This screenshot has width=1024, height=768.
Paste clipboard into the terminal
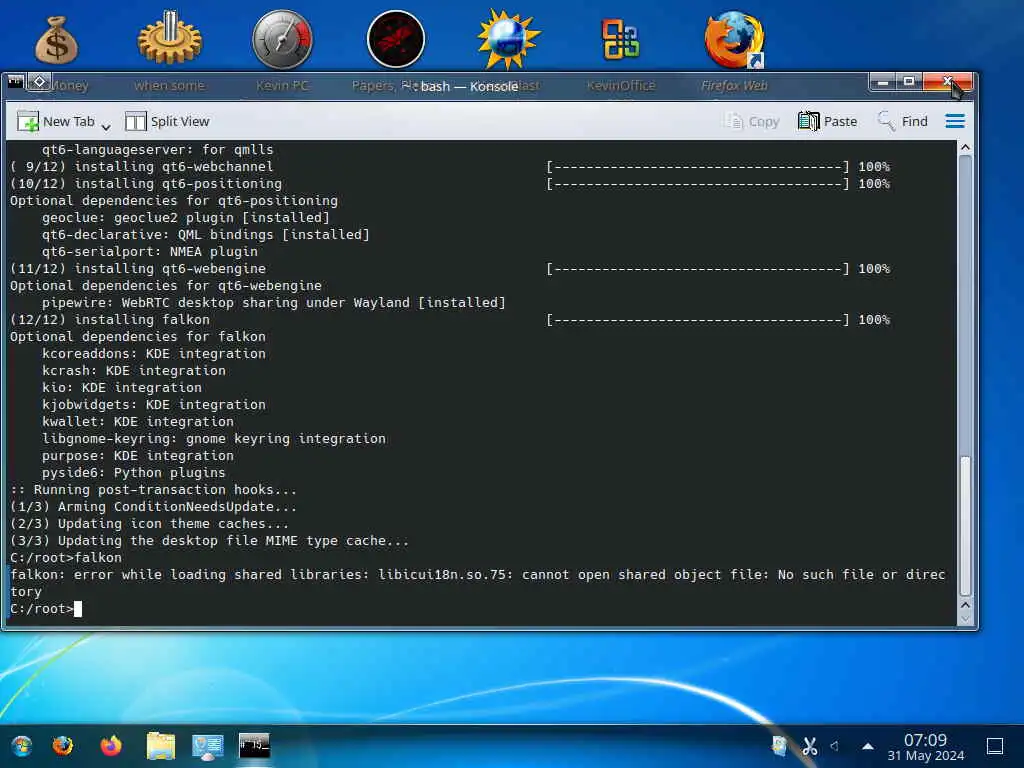click(827, 121)
